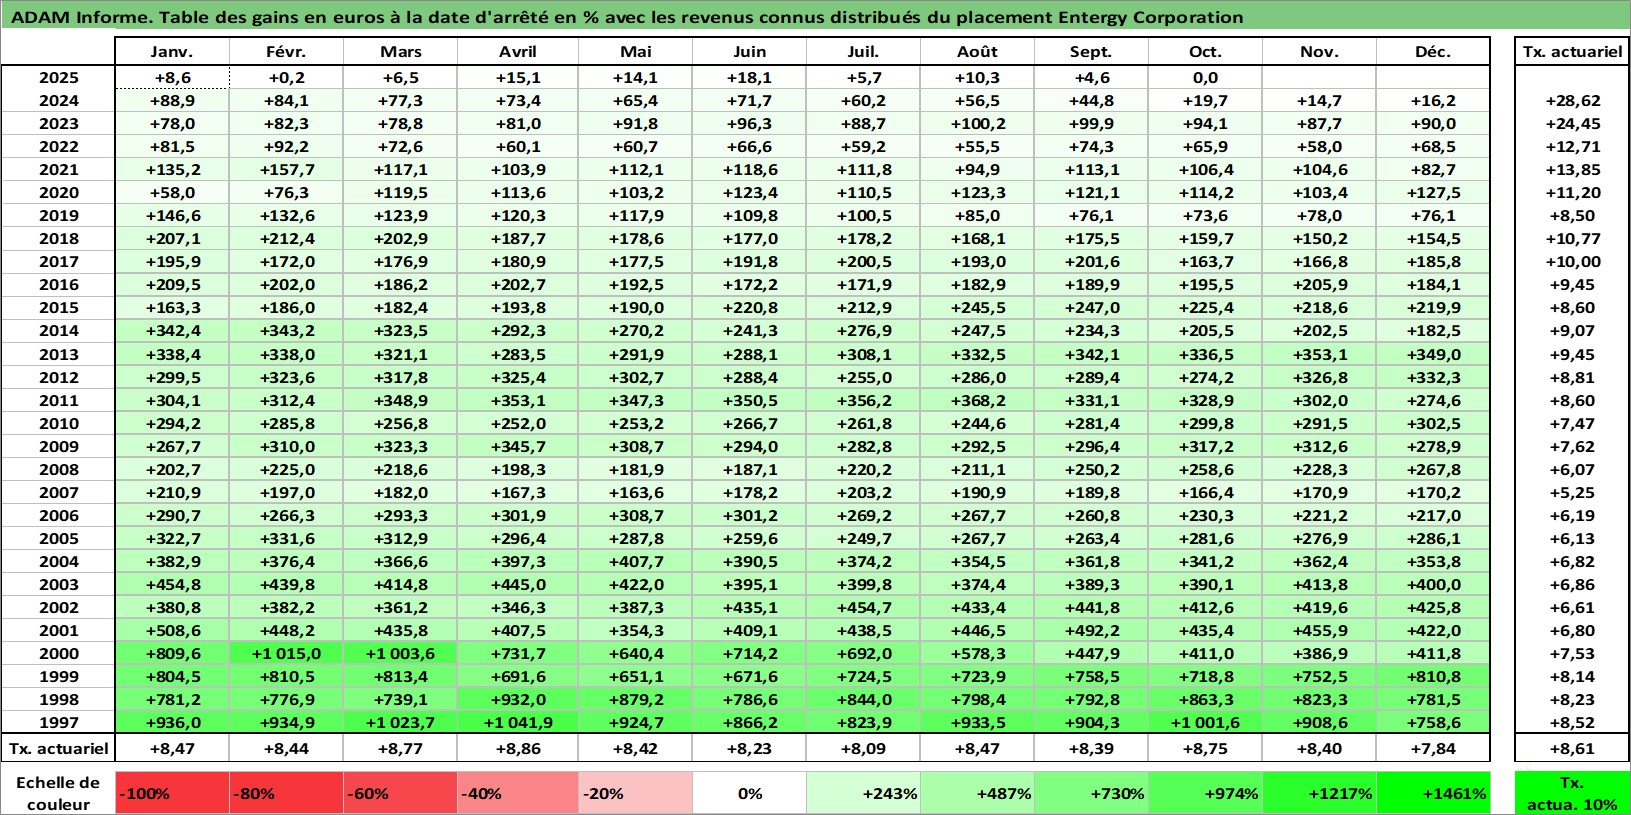Select the +157,7 cell in 2021 Févr.
This screenshot has width=1631, height=815.
[x=286, y=169]
